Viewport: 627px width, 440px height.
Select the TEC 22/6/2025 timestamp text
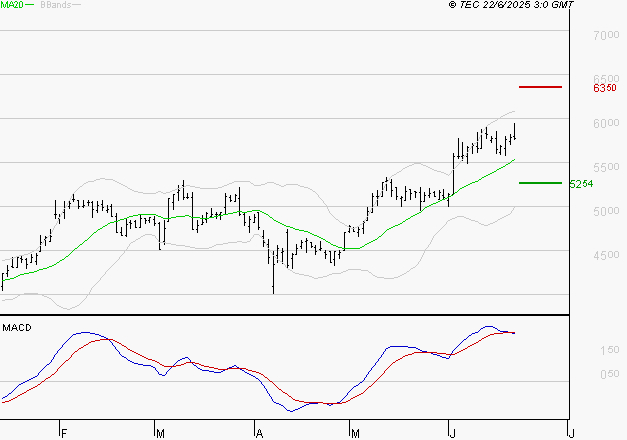[x=511, y=5]
